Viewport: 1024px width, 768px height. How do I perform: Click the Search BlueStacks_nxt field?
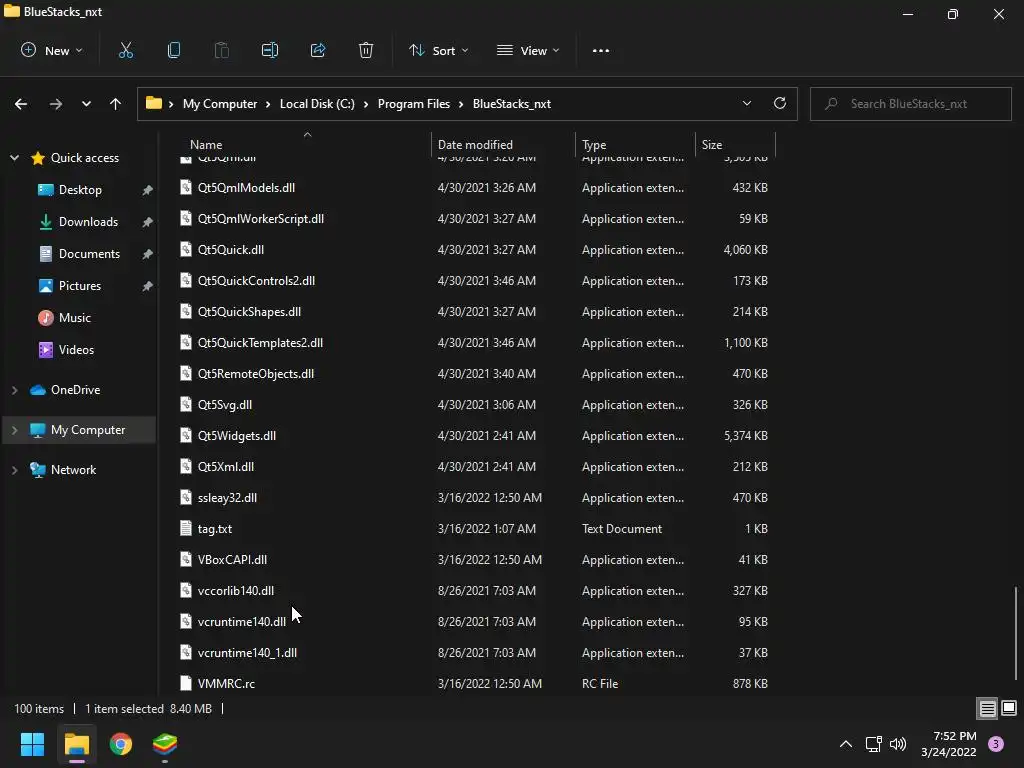(910, 104)
